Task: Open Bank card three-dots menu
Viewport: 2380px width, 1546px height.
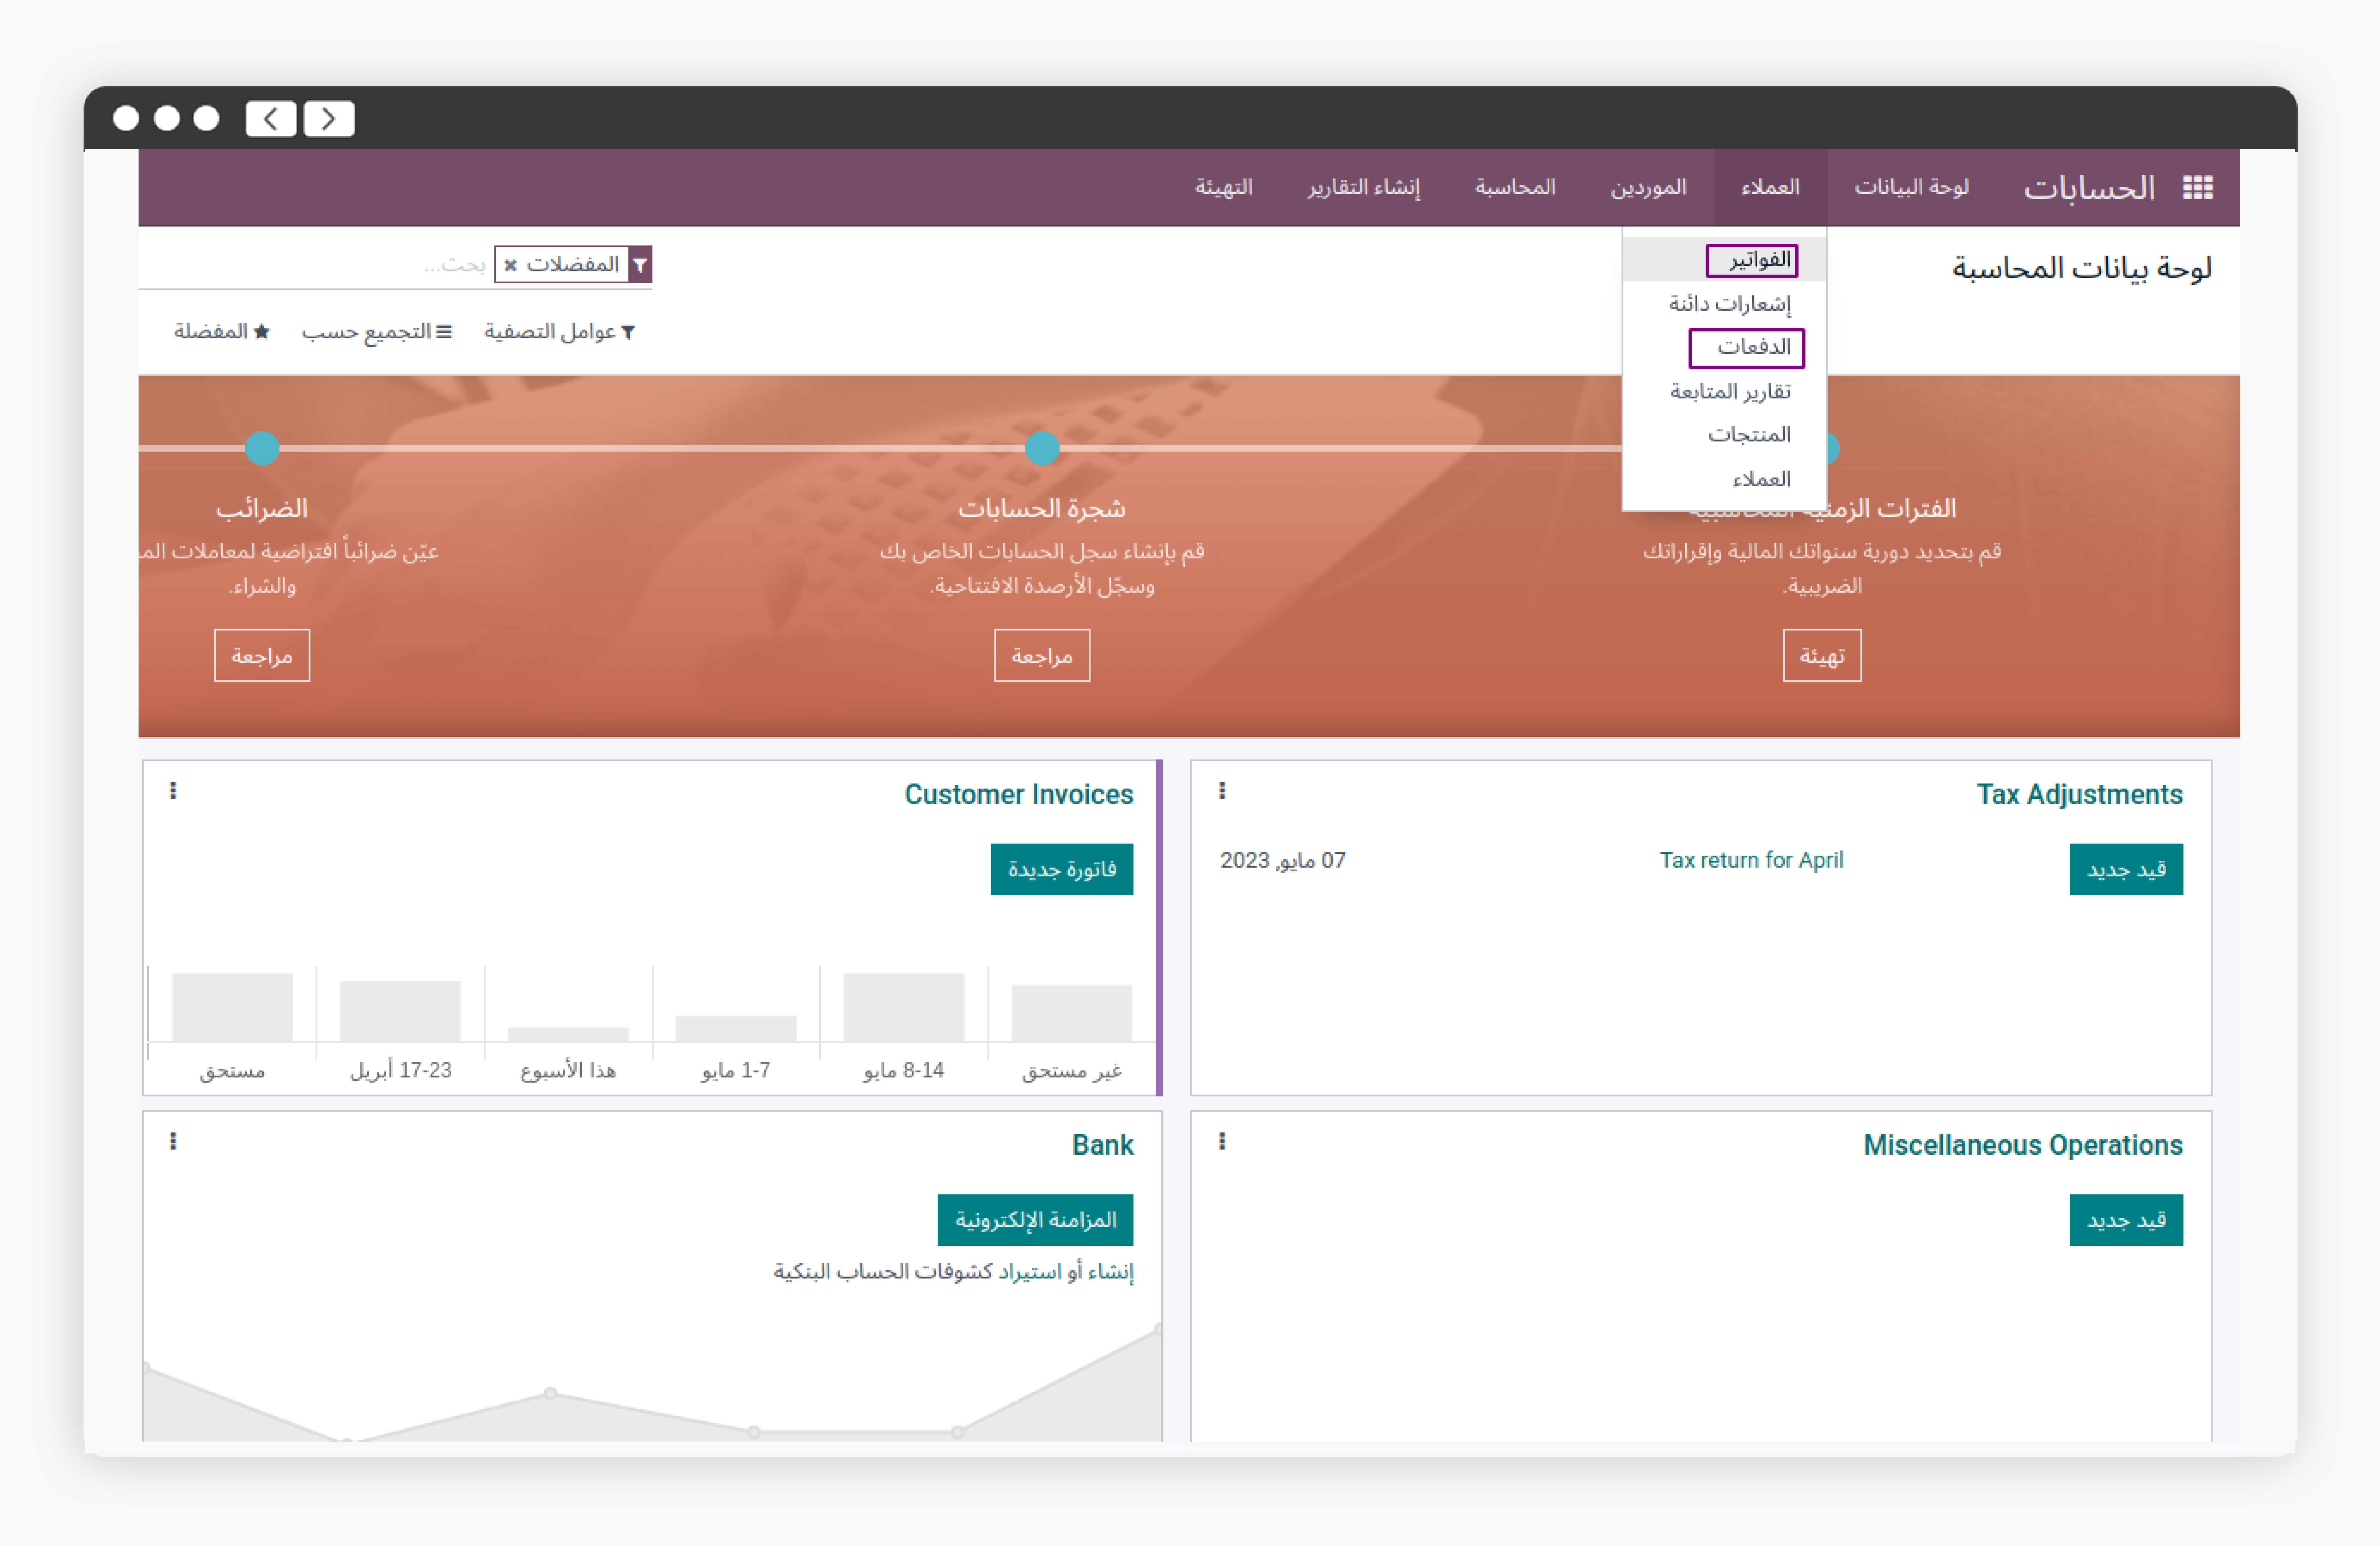Action: [x=173, y=1141]
